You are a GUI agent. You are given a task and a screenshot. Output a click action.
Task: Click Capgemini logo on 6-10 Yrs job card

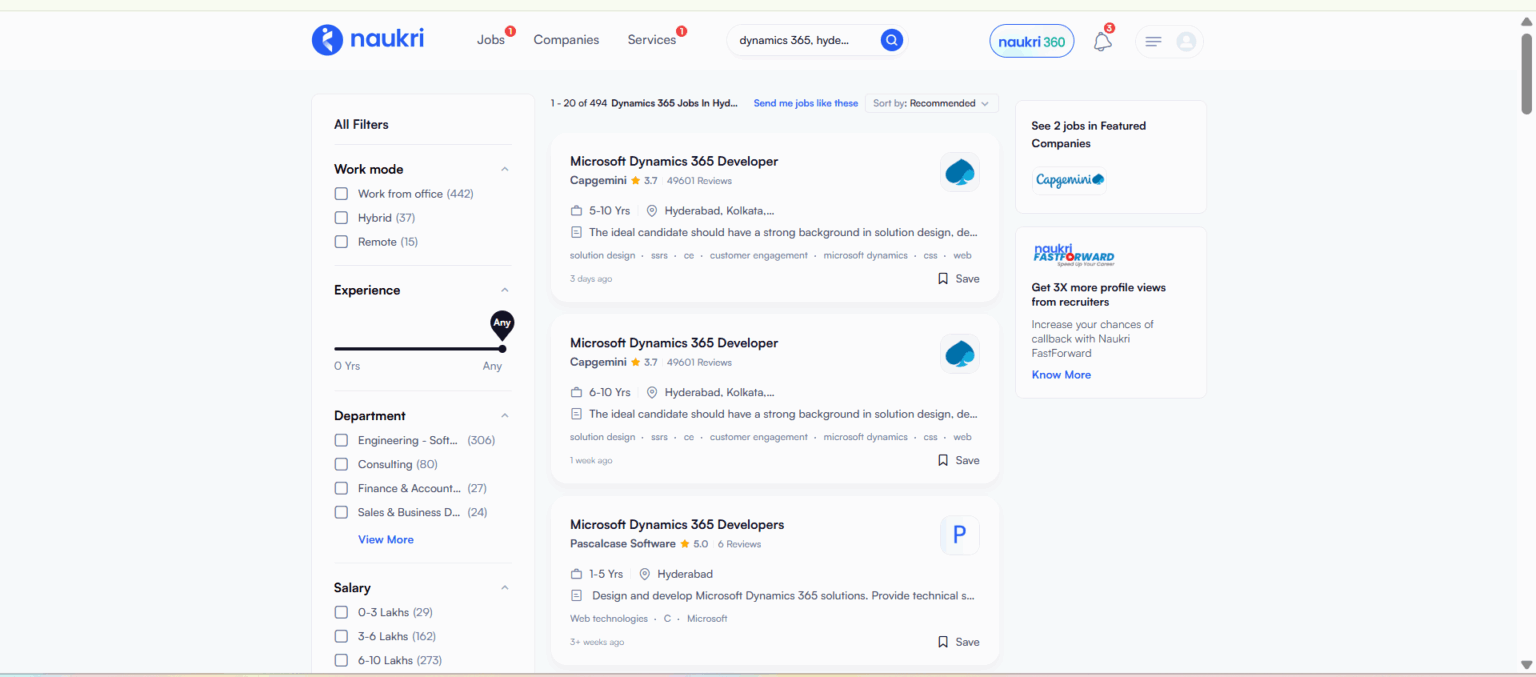click(960, 353)
